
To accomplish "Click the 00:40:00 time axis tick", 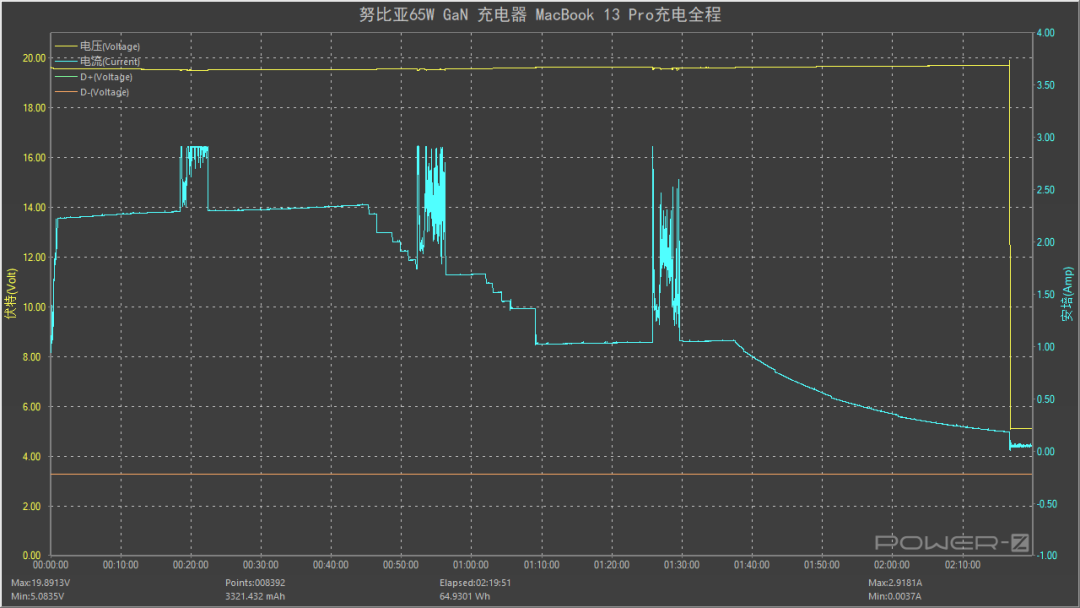I will [x=331, y=565].
